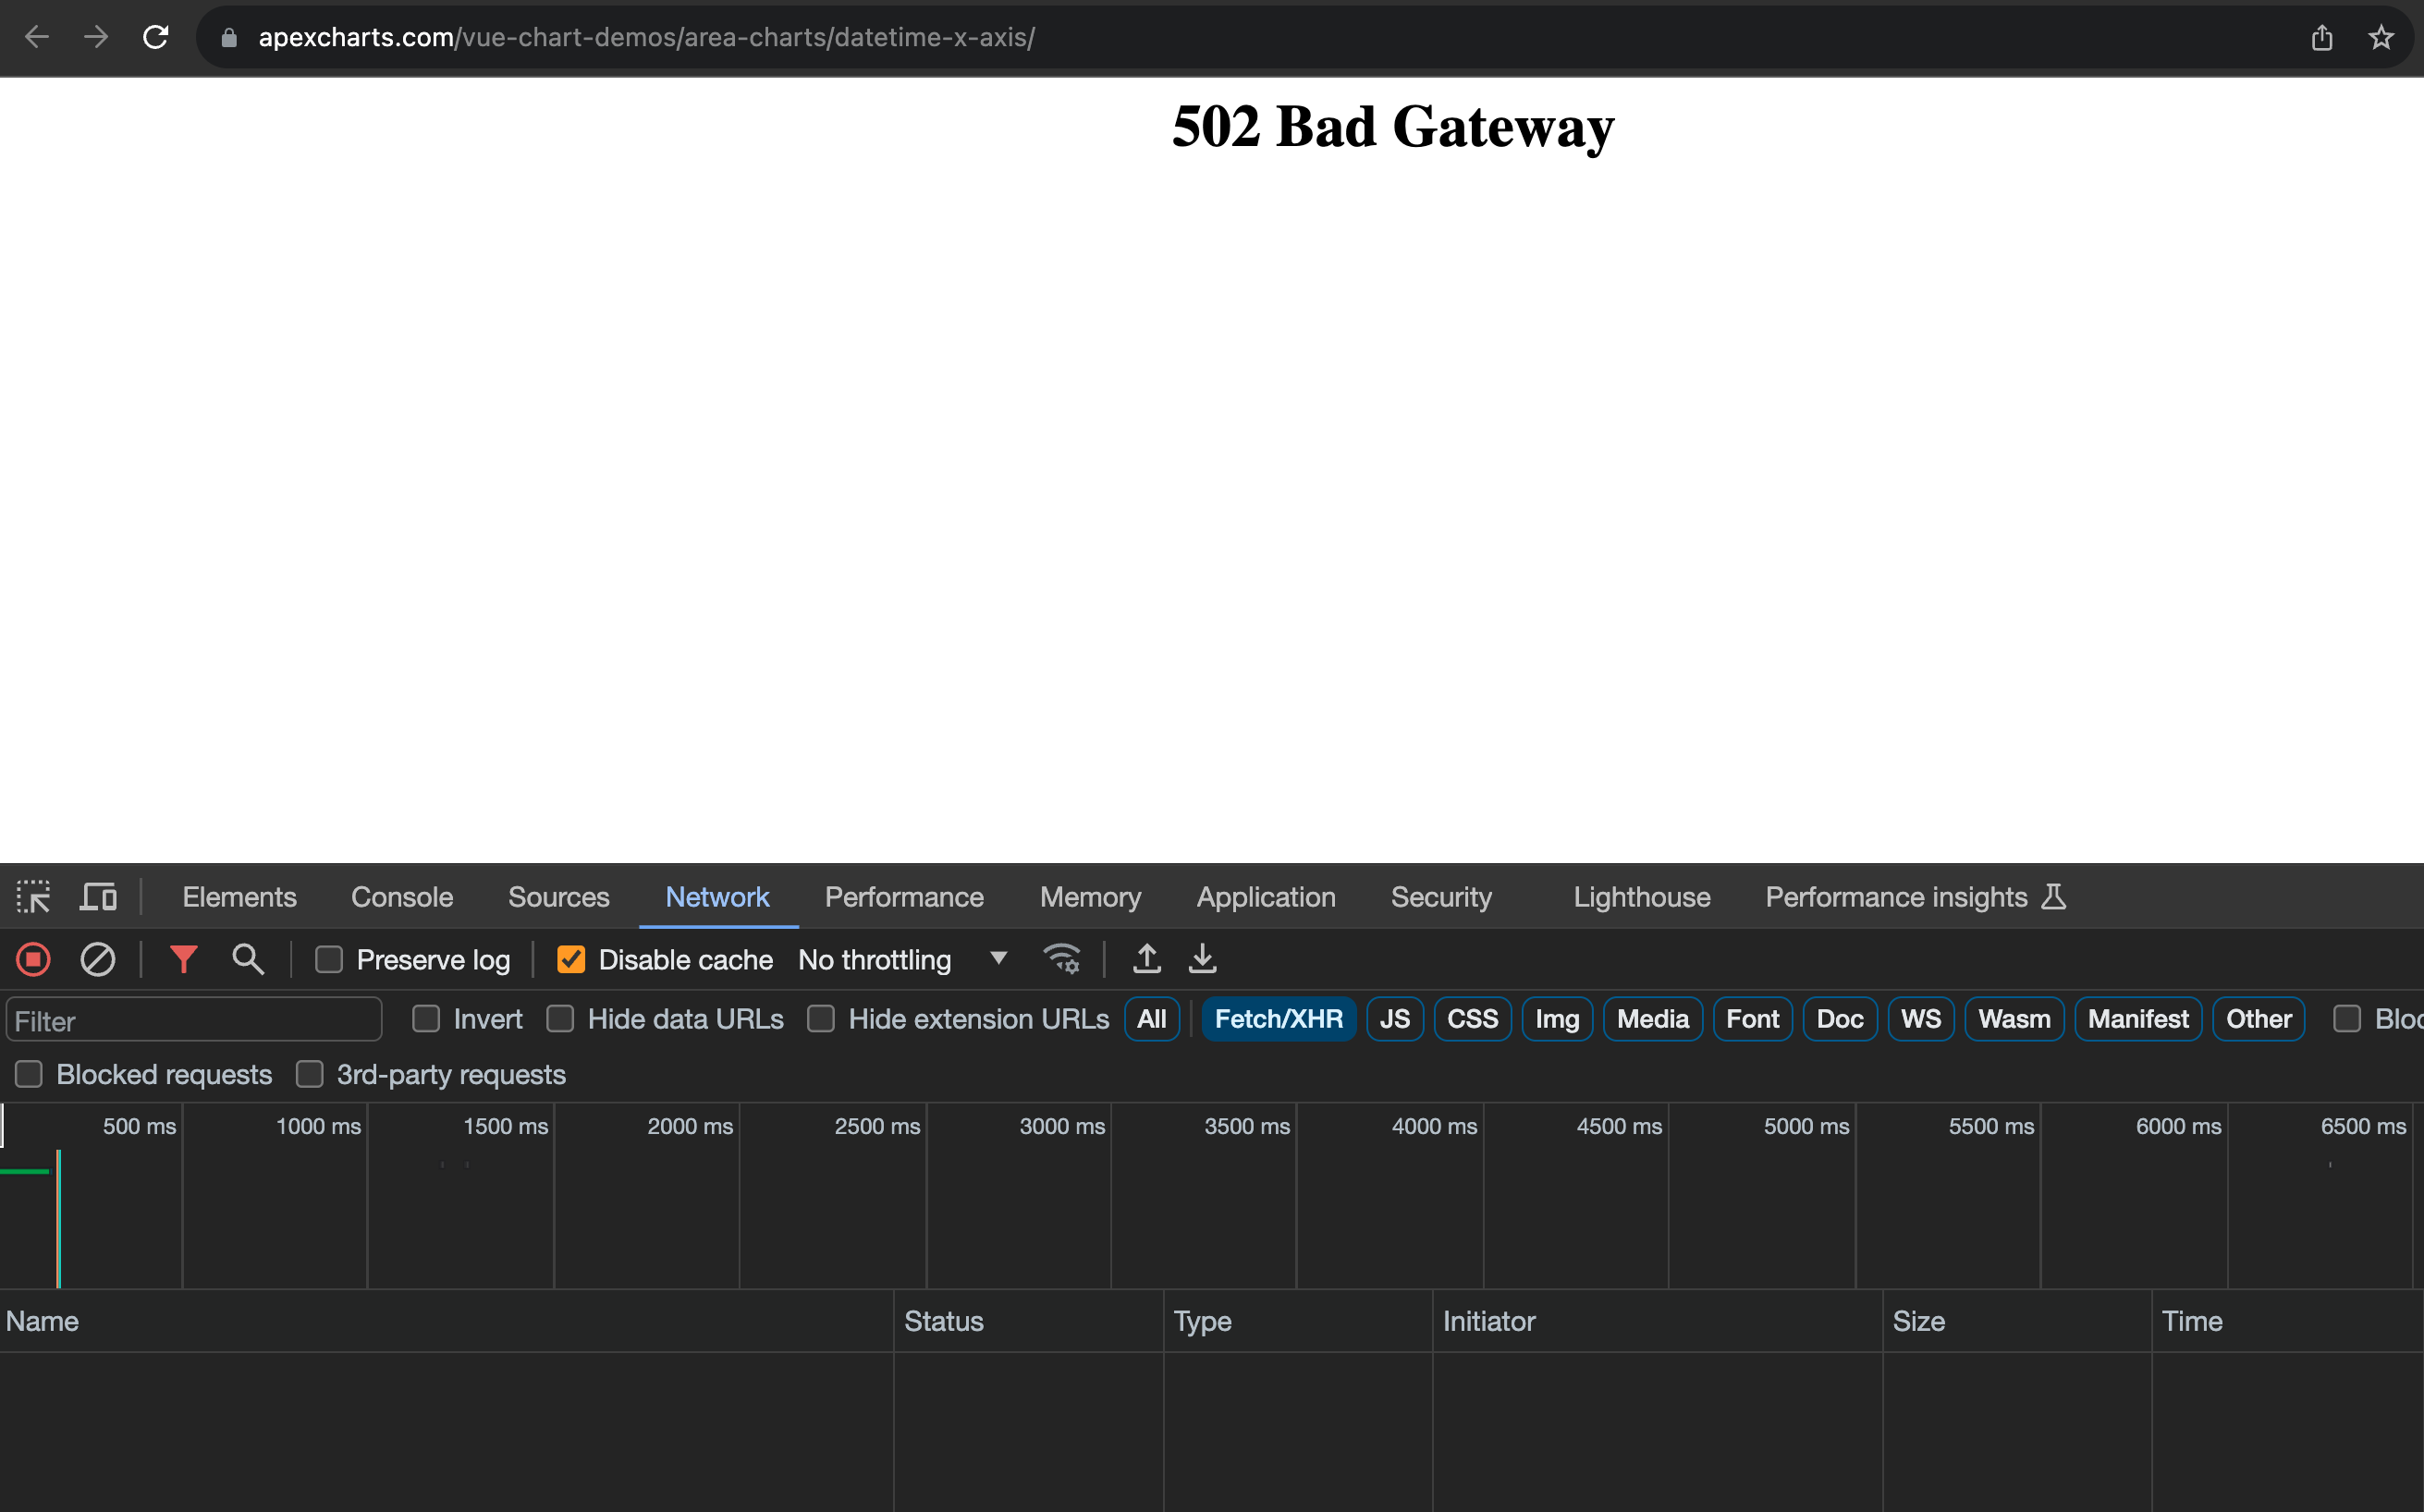Open network conditions settings
This screenshot has width=2424, height=1512.
coord(1062,959)
